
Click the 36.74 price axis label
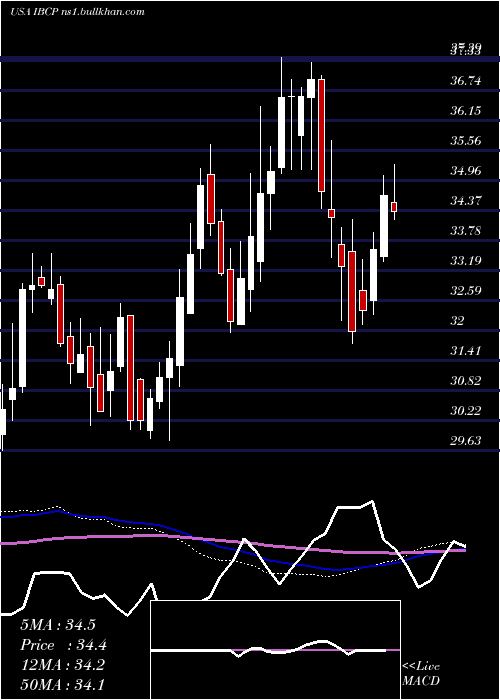pyautogui.click(x=466, y=81)
